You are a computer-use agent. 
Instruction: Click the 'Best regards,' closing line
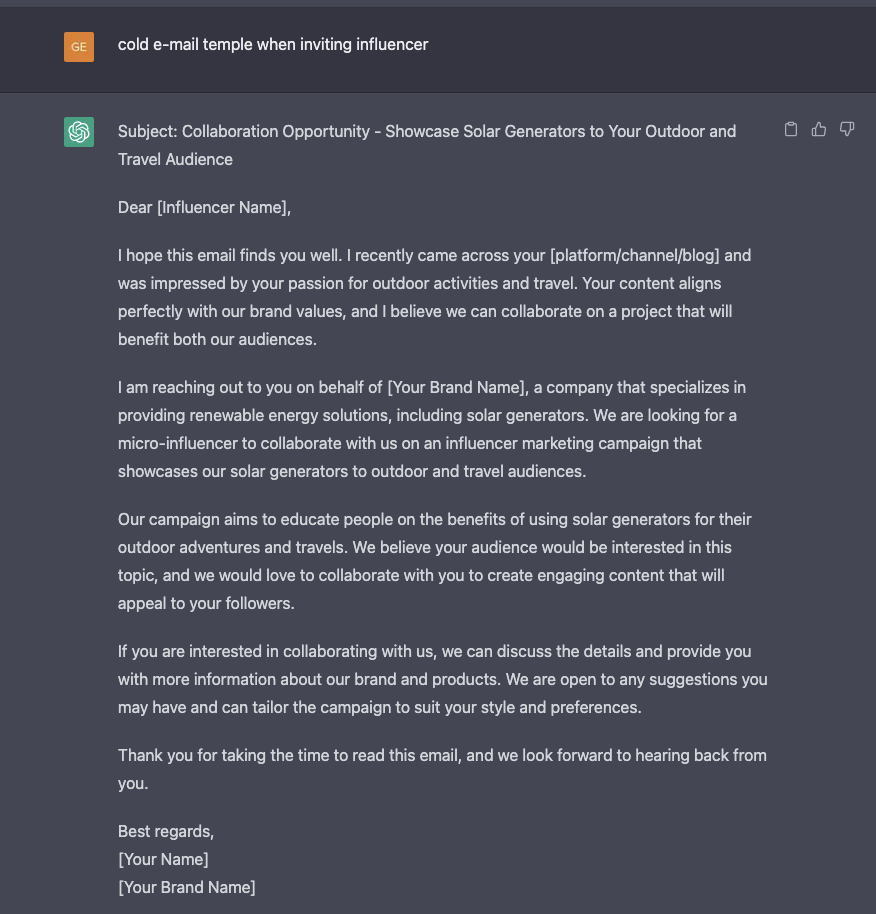coord(166,831)
